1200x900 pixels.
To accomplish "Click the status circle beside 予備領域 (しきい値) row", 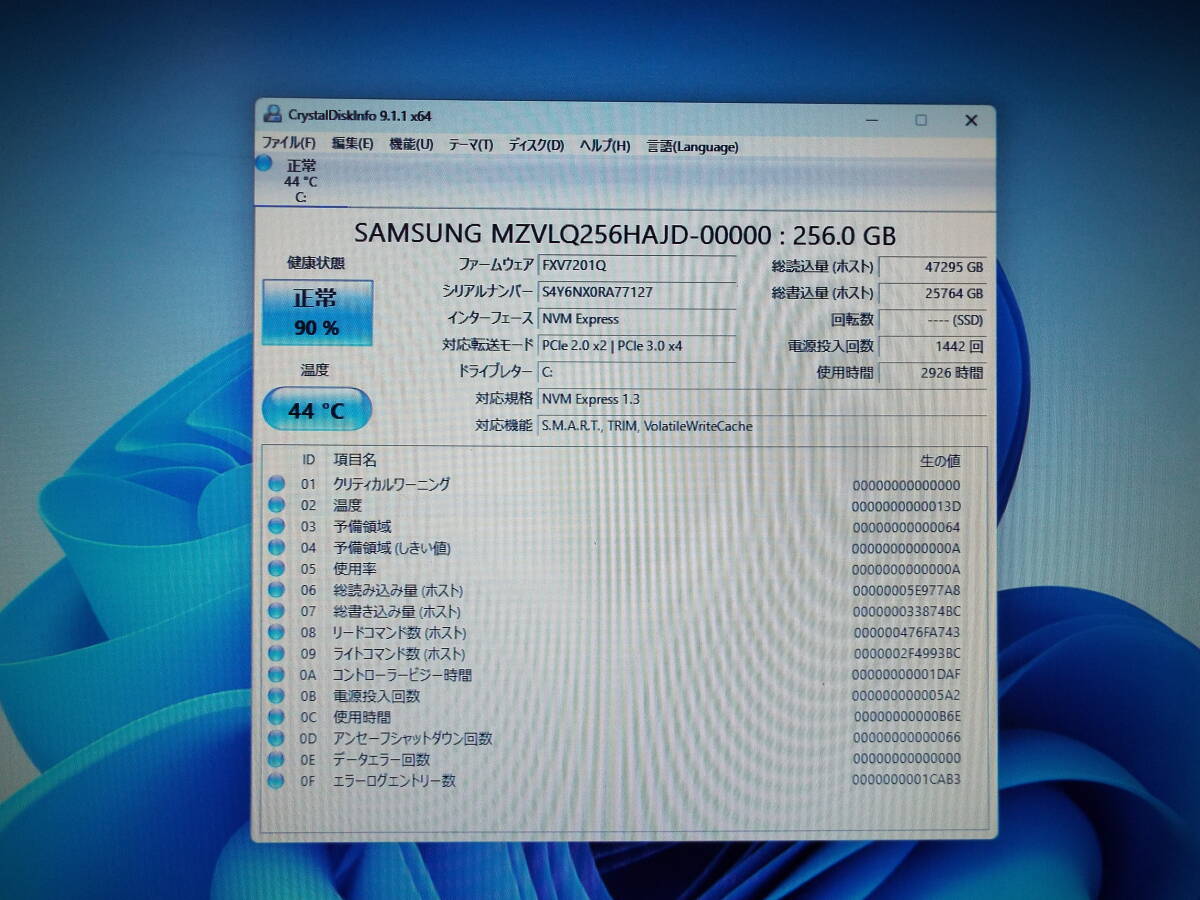I will 276,548.
